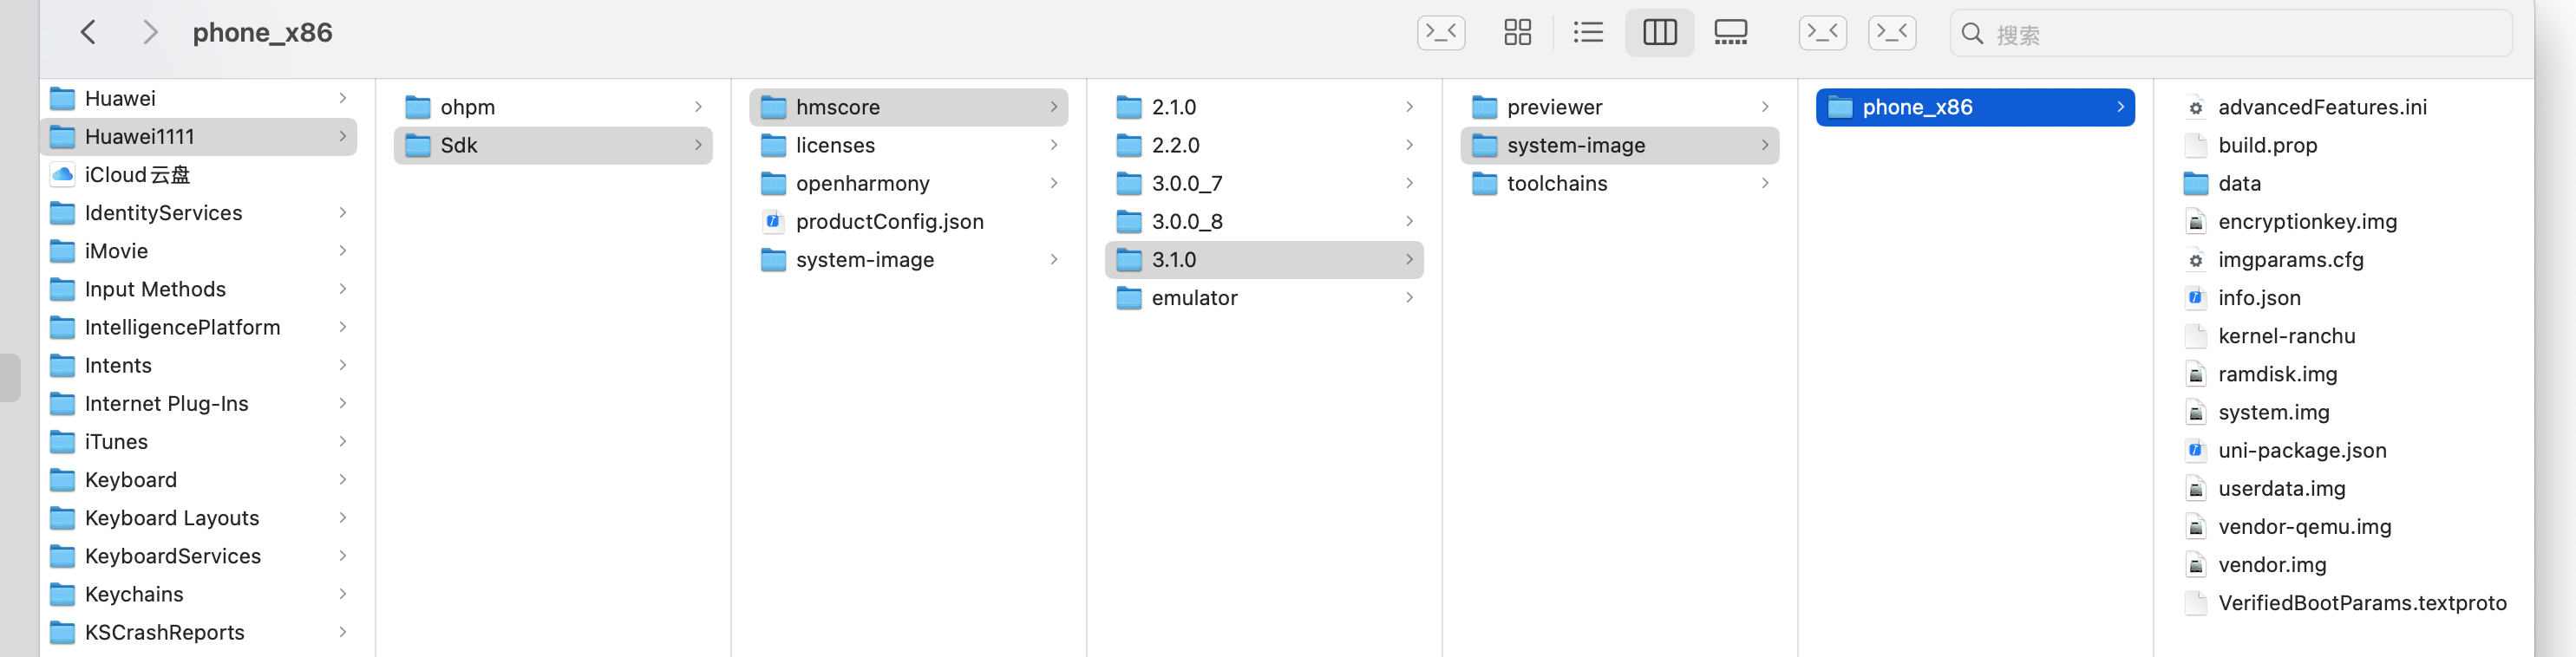Select the Keychains folder
This screenshot has height=657, width=2576.
click(134, 595)
